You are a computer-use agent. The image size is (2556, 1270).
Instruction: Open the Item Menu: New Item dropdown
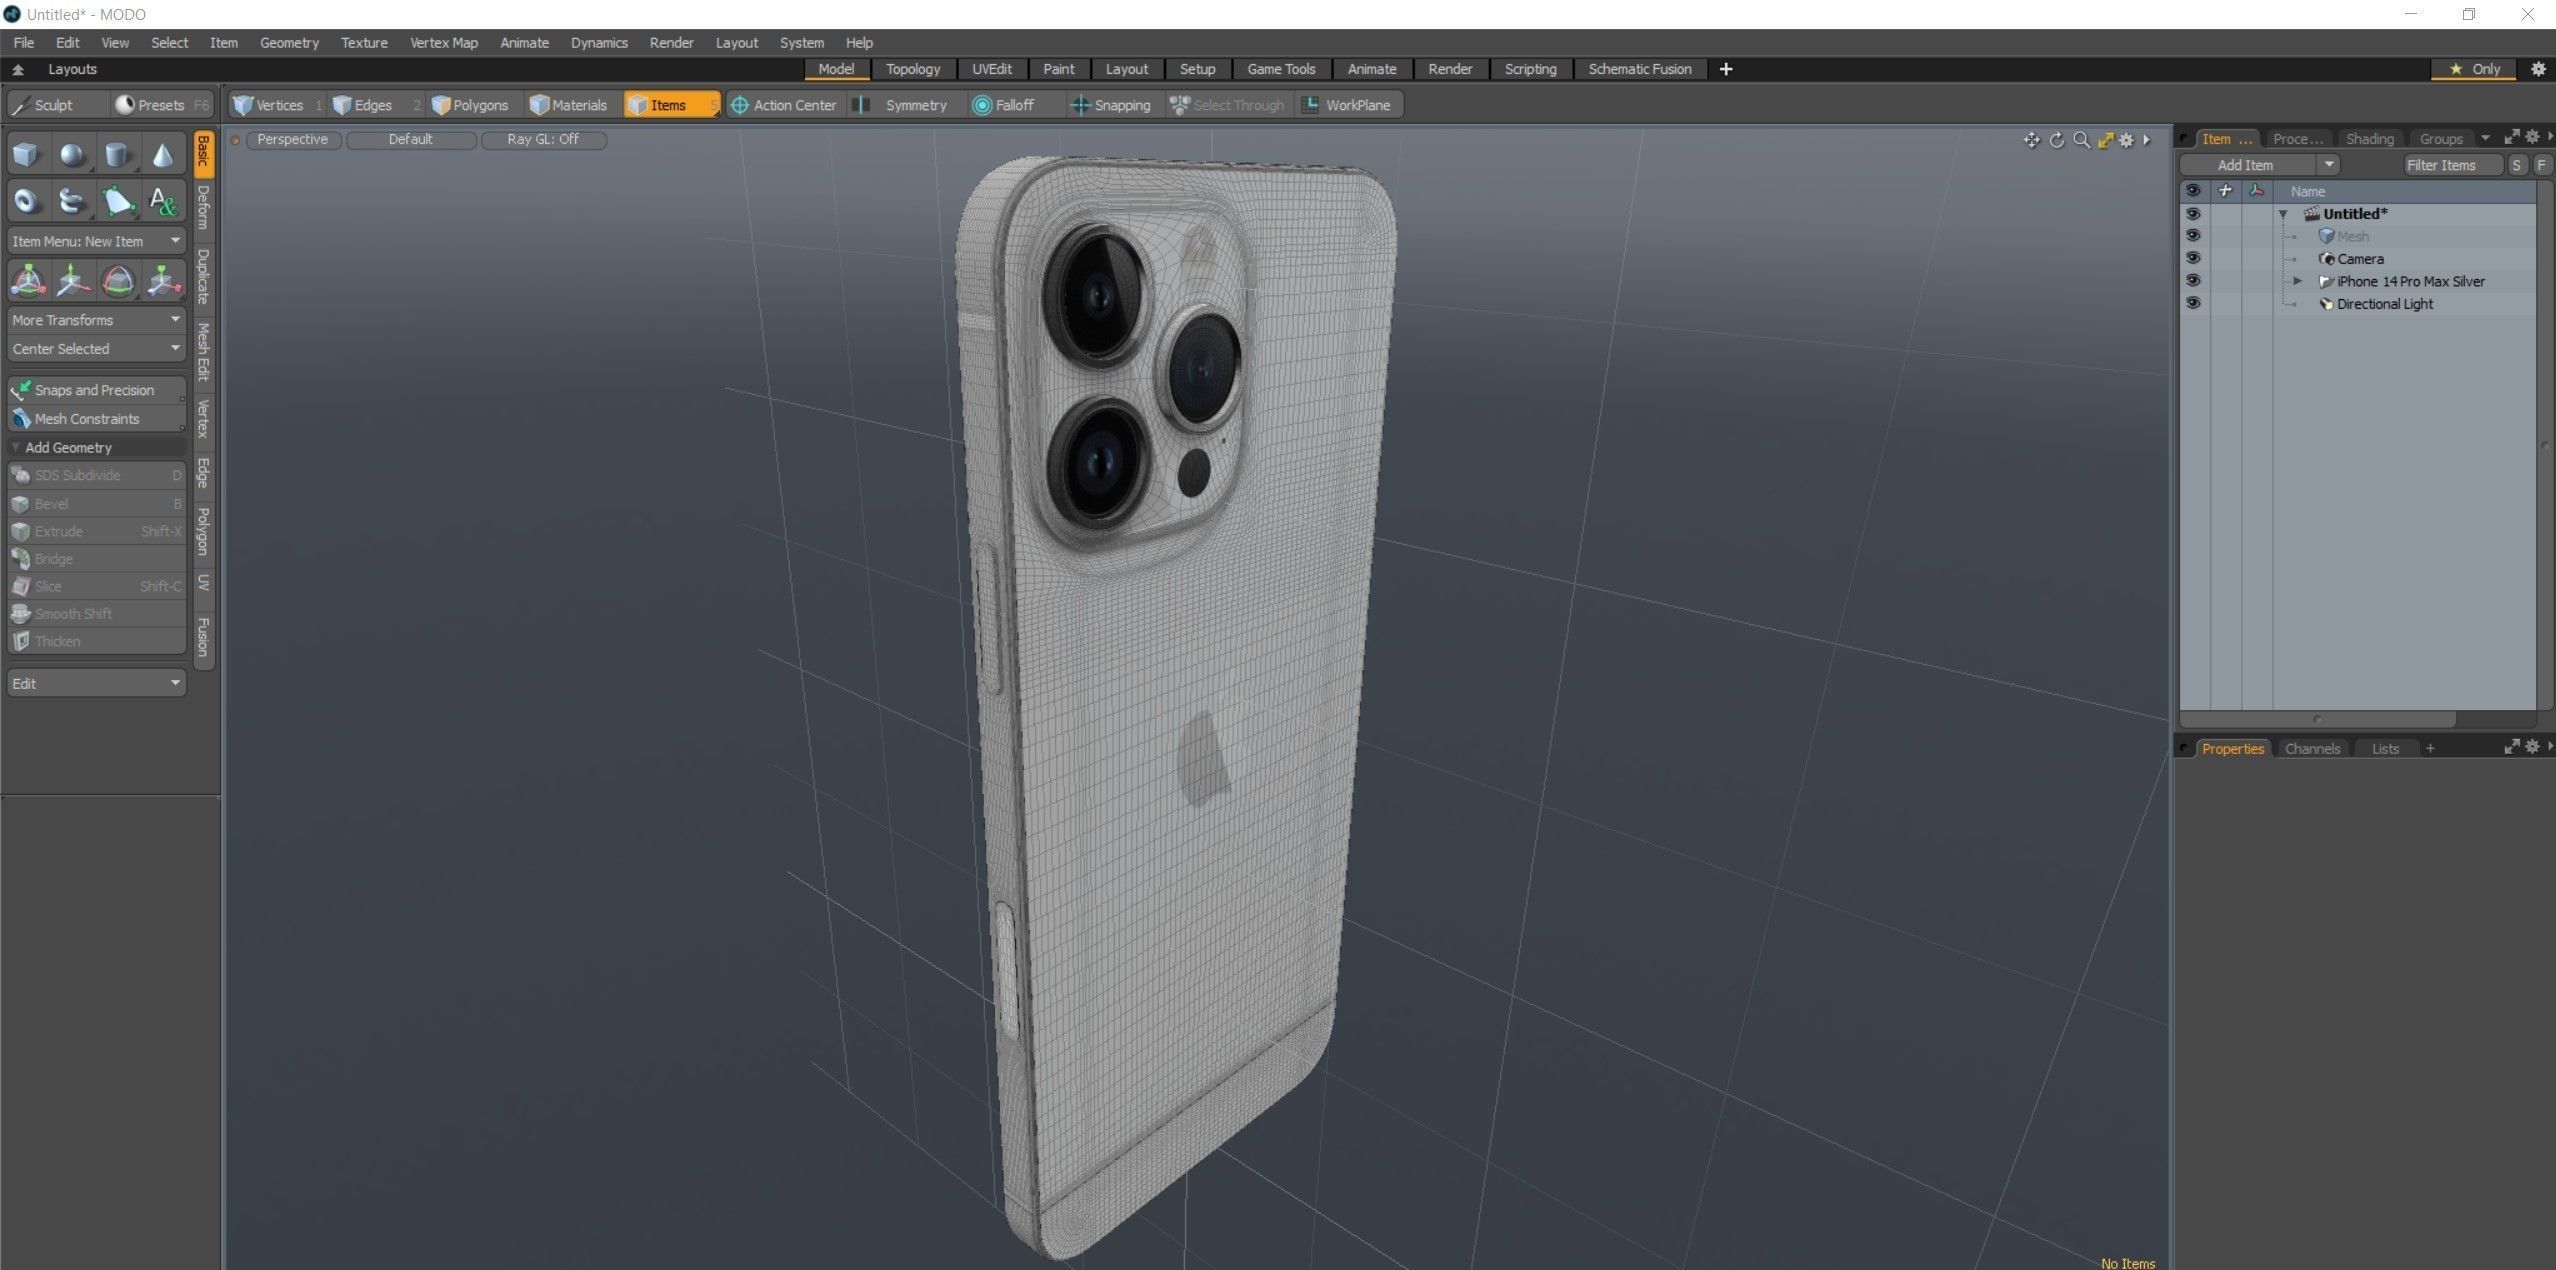click(x=96, y=241)
